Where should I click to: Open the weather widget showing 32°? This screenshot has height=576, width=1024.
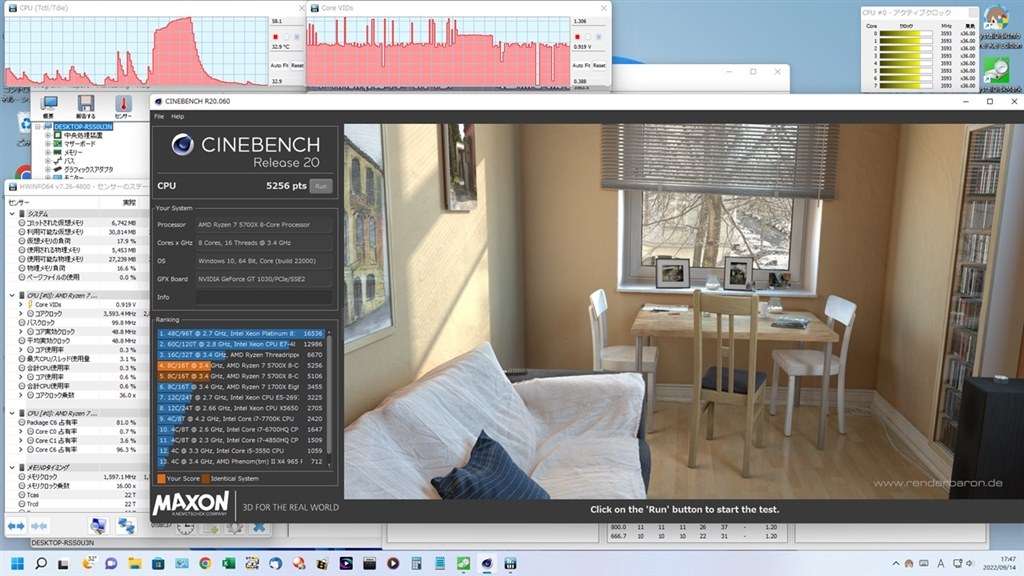pyautogui.click(x=88, y=563)
